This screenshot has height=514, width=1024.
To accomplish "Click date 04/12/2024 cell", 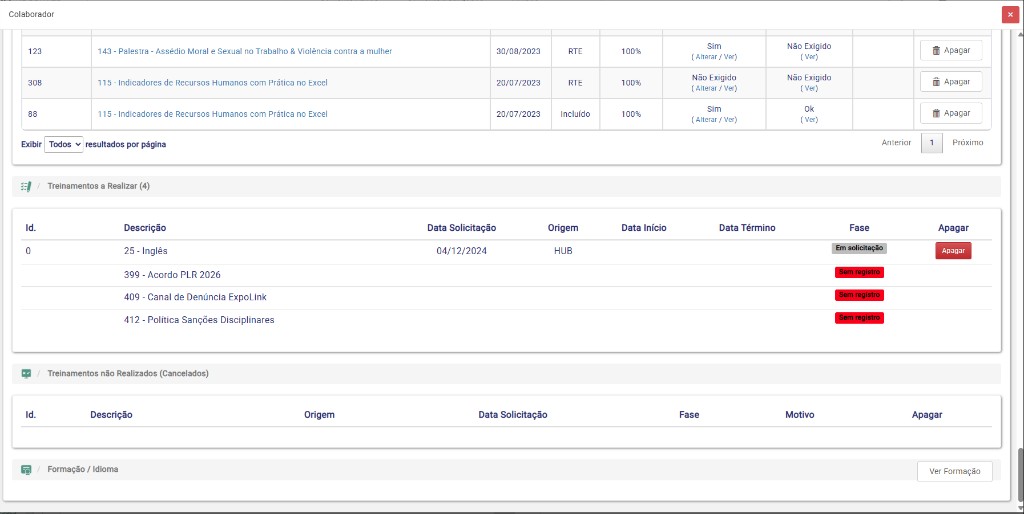I will [x=462, y=251].
